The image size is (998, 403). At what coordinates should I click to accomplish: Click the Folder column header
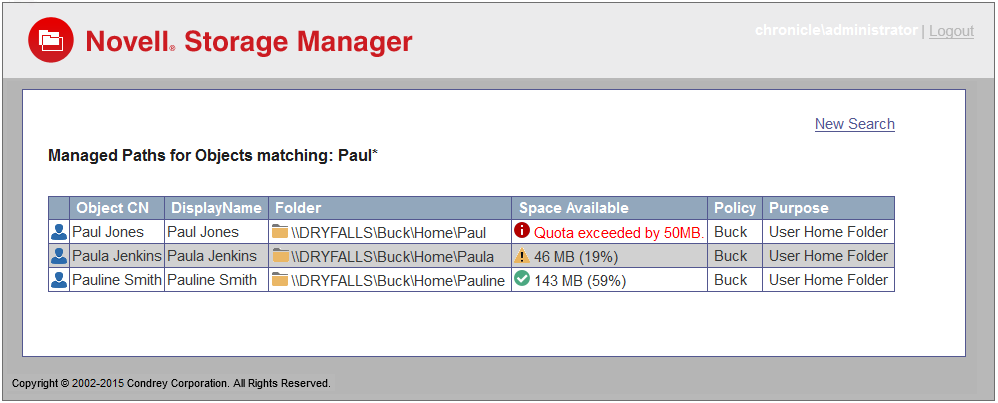point(298,208)
